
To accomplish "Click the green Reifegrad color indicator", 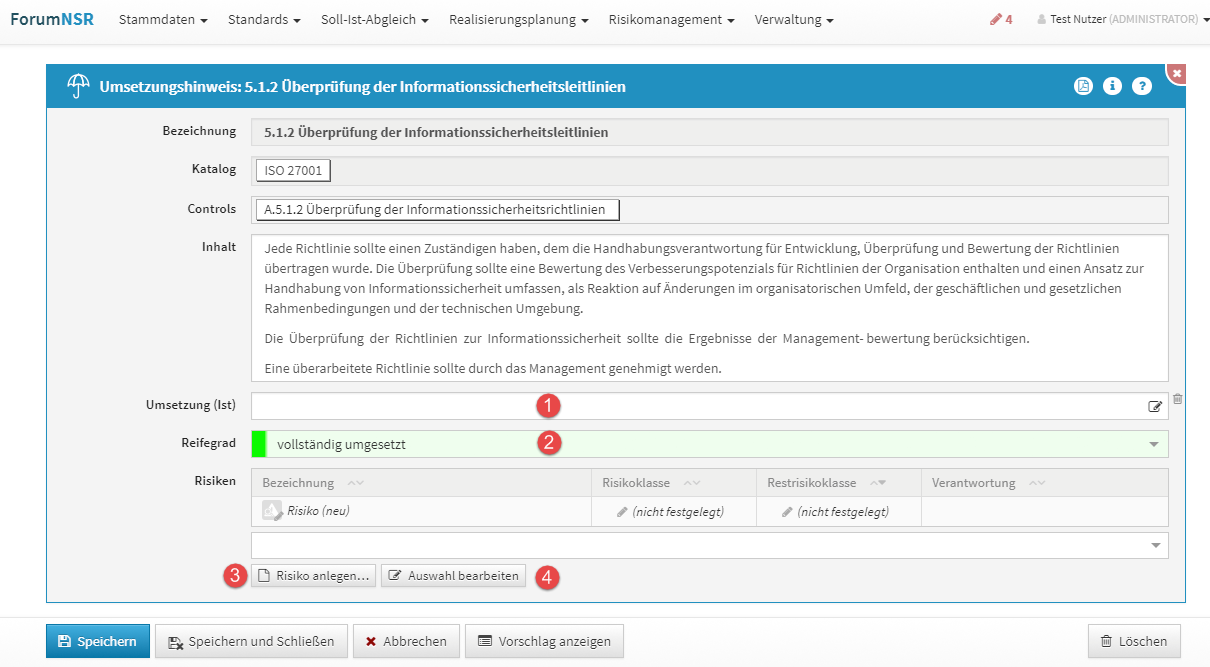I will tap(259, 444).
